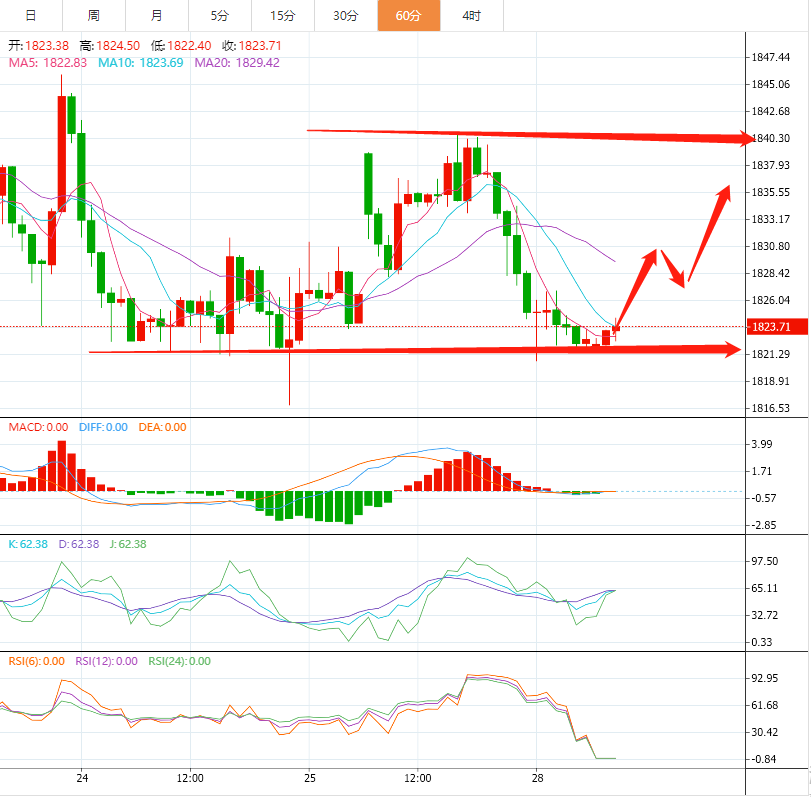Click the -2.85 MACD axis label
Screen dimensions: 811x797
(x=763, y=525)
